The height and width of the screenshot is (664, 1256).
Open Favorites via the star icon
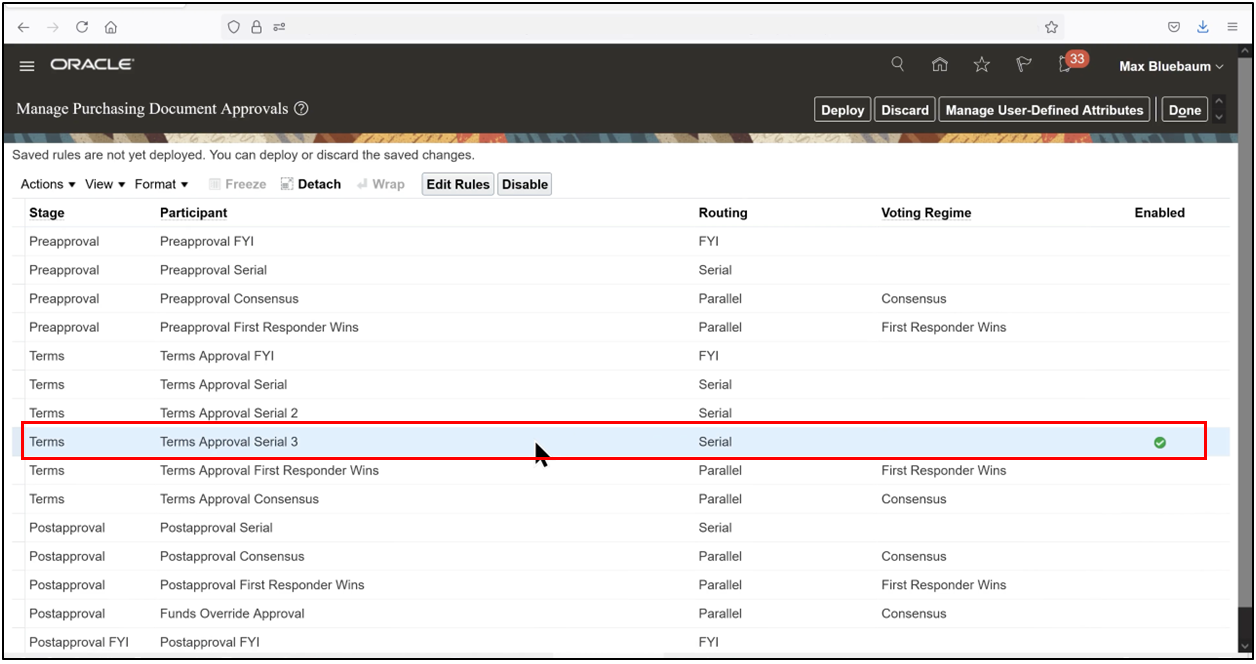pyautogui.click(x=981, y=63)
